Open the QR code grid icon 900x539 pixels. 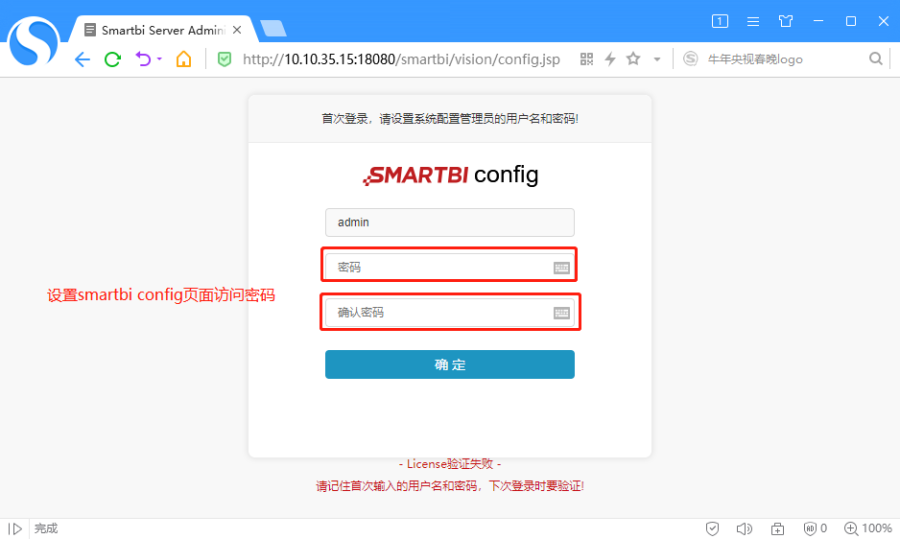click(586, 59)
